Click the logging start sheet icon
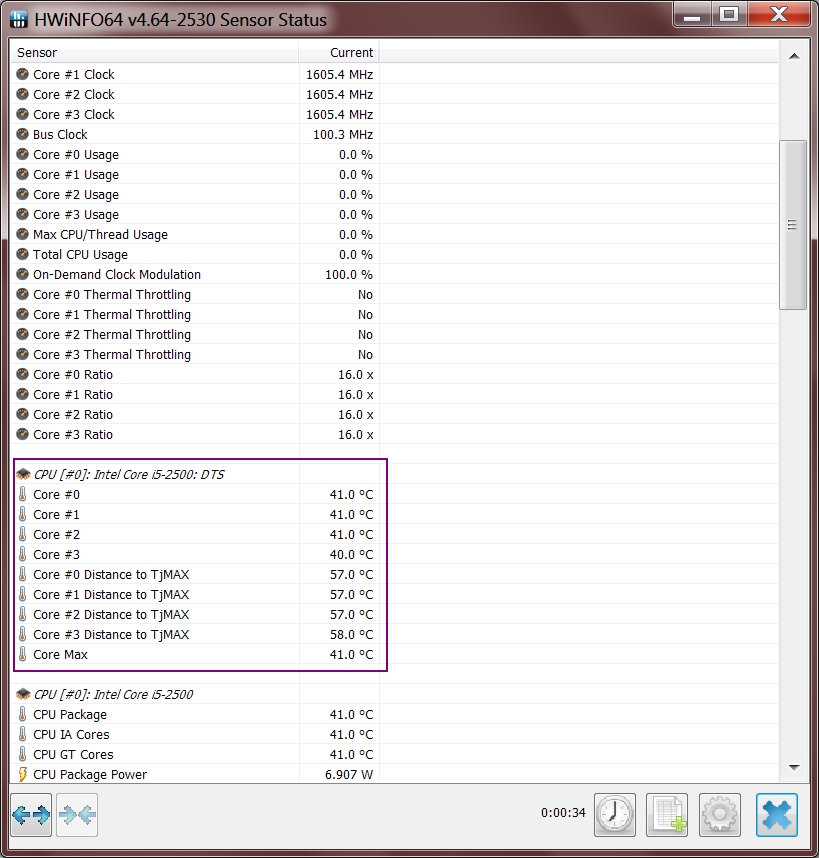The image size is (819, 858). [x=667, y=815]
